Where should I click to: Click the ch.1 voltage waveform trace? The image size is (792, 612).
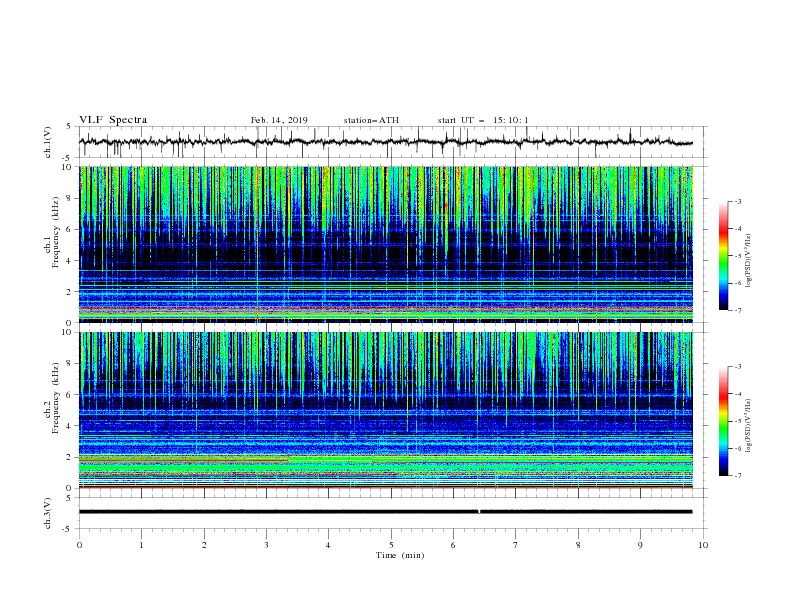coord(385,142)
